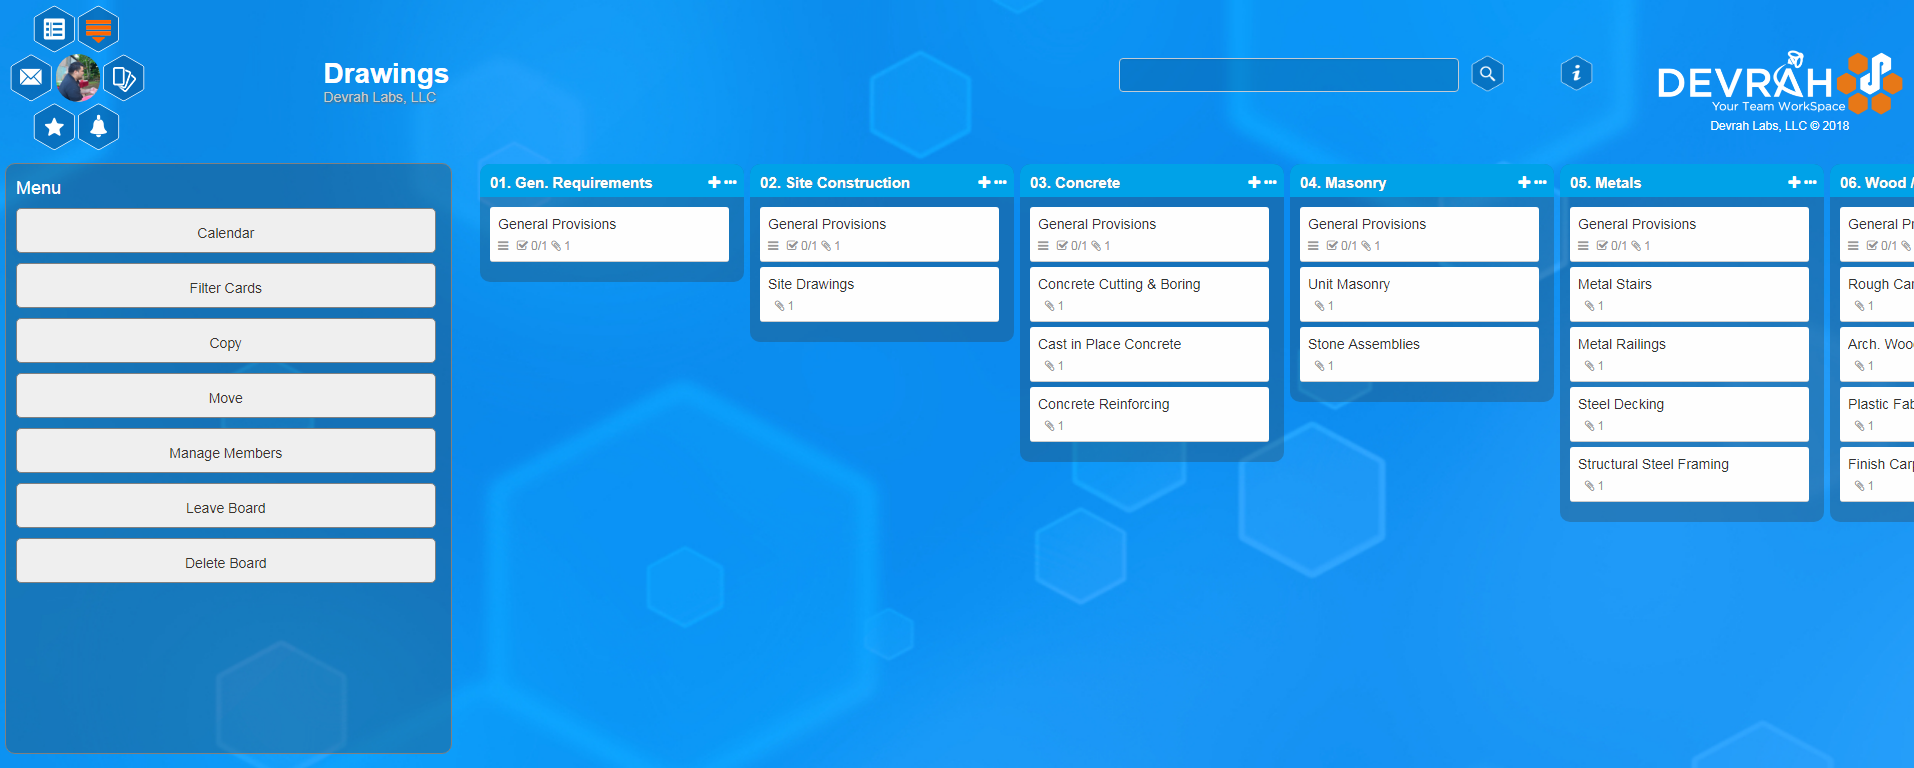The height and width of the screenshot is (768, 1914).
Task: Click the star favorites hexagon icon
Action: pos(54,127)
